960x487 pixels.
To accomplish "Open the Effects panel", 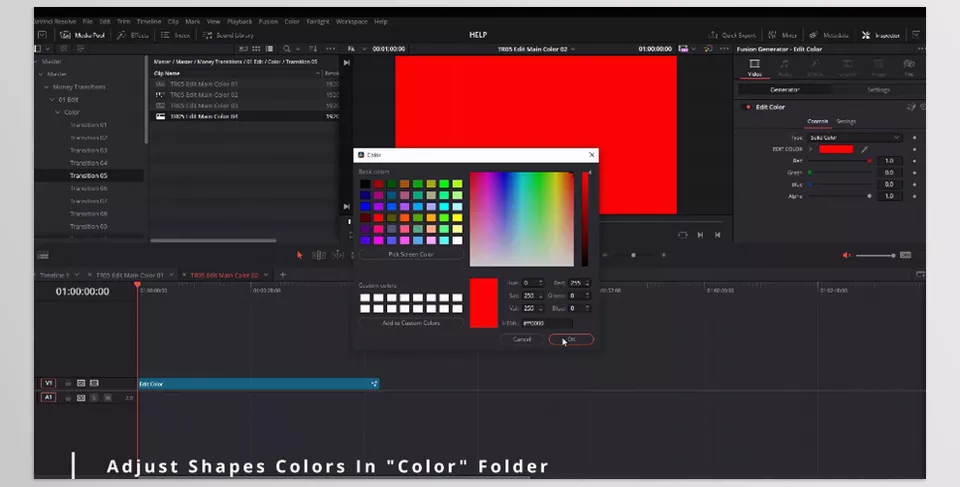I will tap(133, 36).
